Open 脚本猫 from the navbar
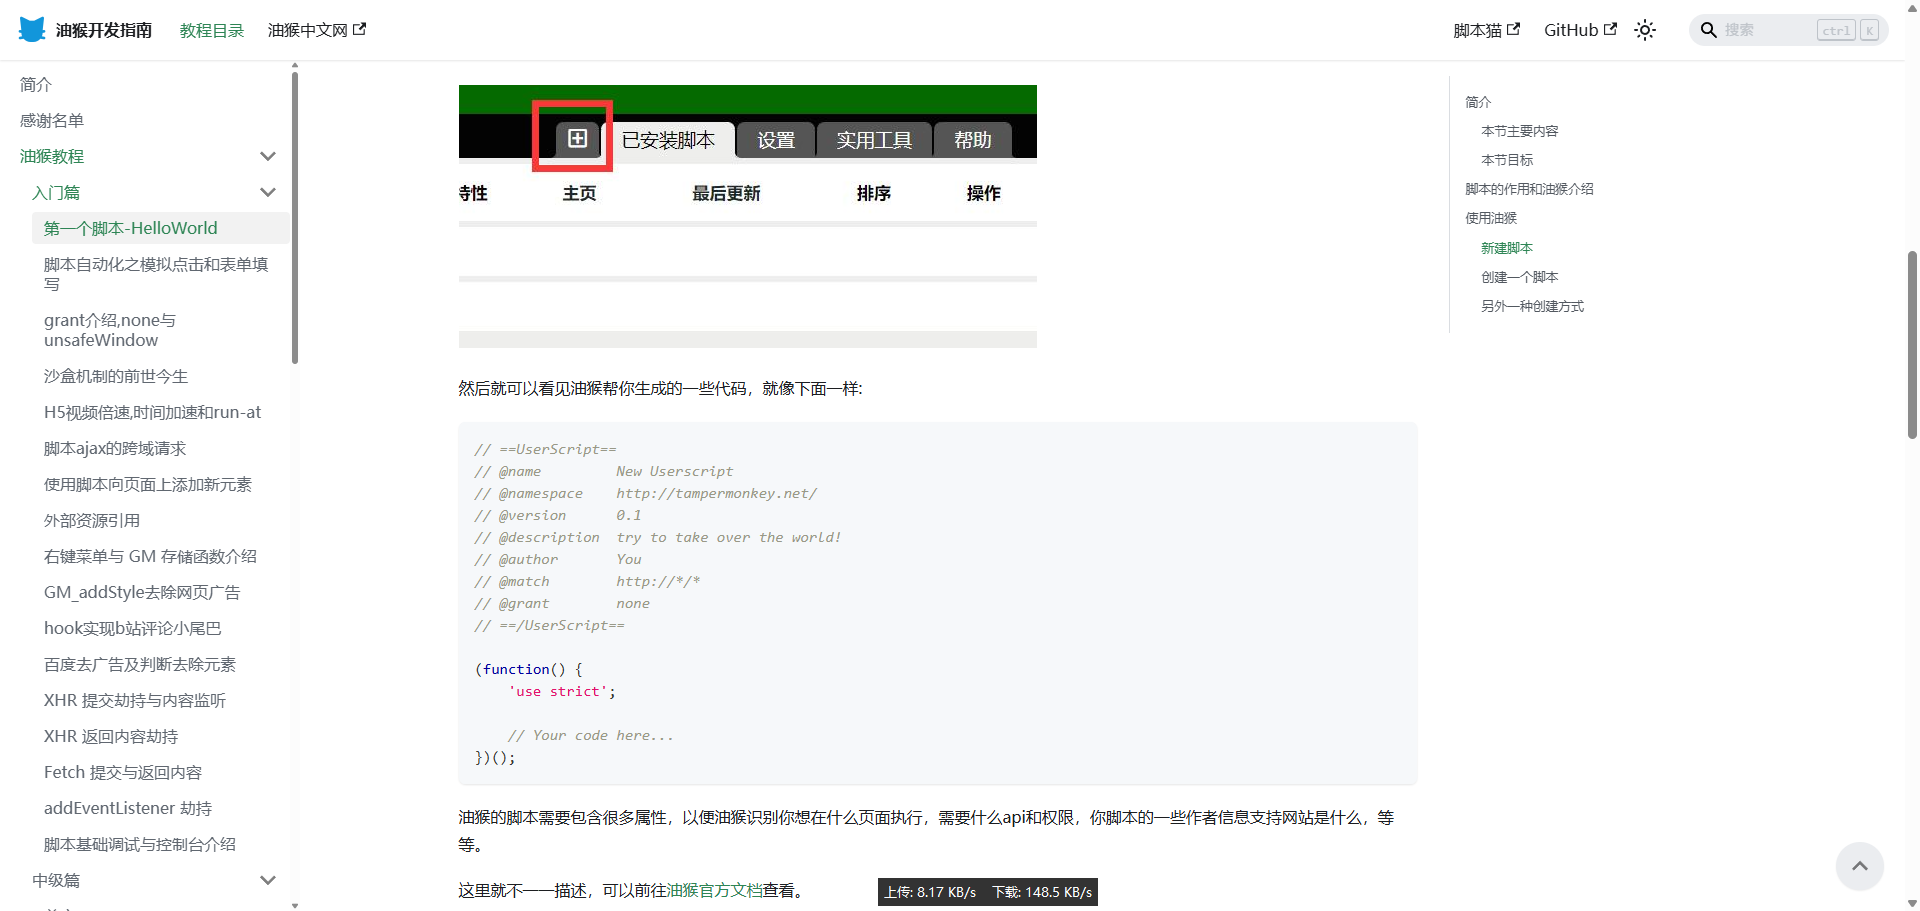Image resolution: width=1920 pixels, height=911 pixels. [x=1478, y=30]
